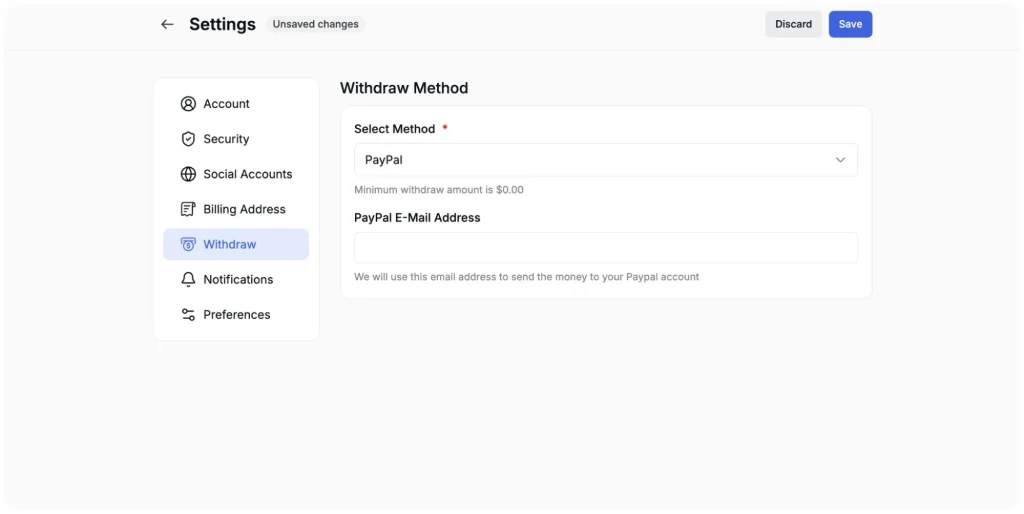This screenshot has width=1024, height=514.
Task: Click the Preferences sliders icon
Action: [188, 315]
